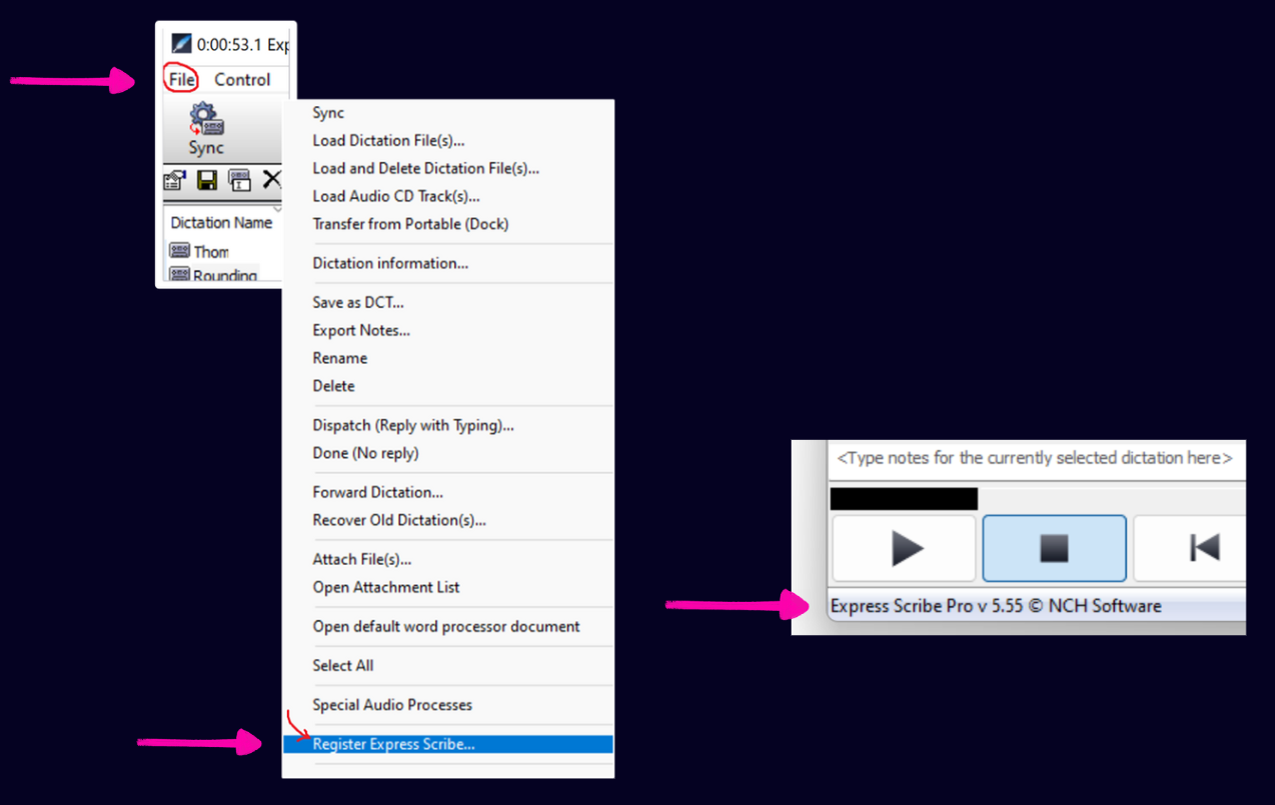Select Save as DCT option
Screen dimensions: 1275x805
[358, 303]
